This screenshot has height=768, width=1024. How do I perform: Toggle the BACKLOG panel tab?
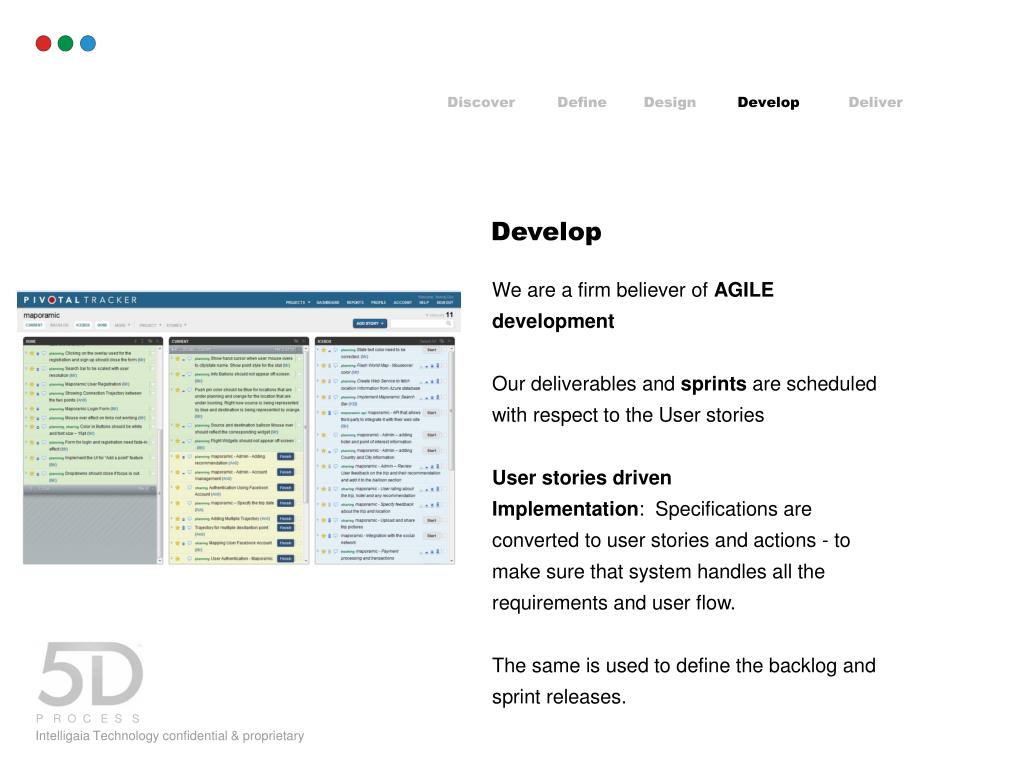tap(59, 325)
